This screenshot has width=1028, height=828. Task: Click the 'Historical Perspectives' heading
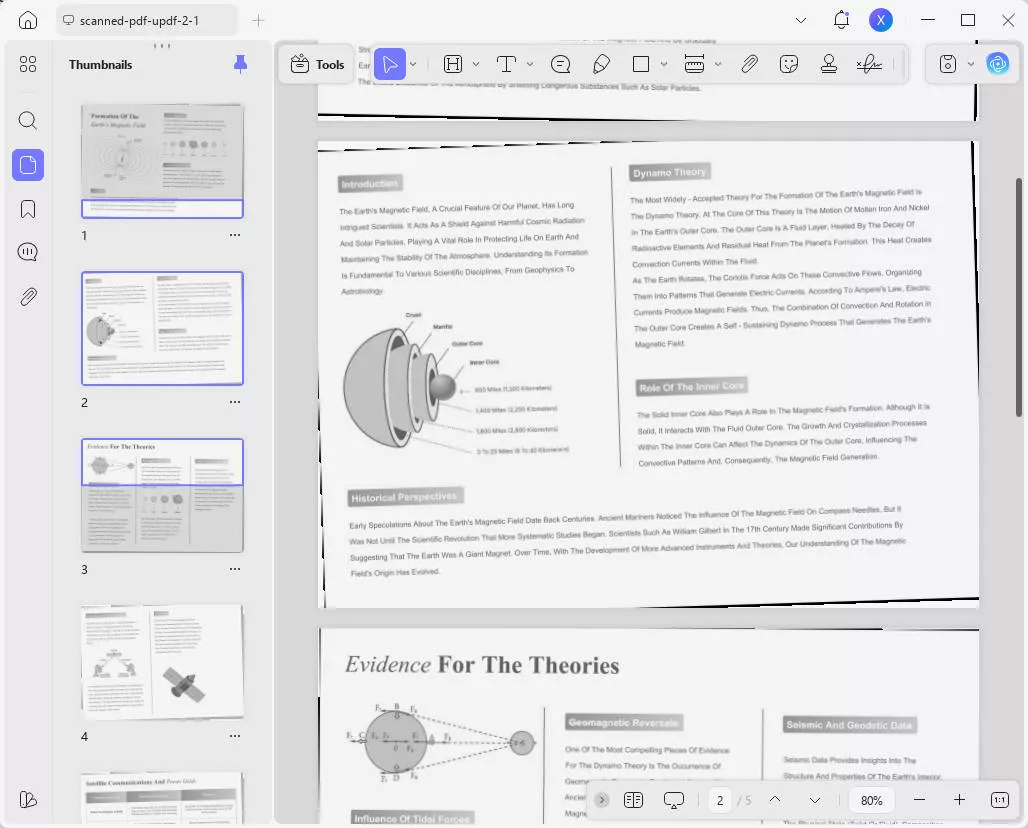coord(405,497)
